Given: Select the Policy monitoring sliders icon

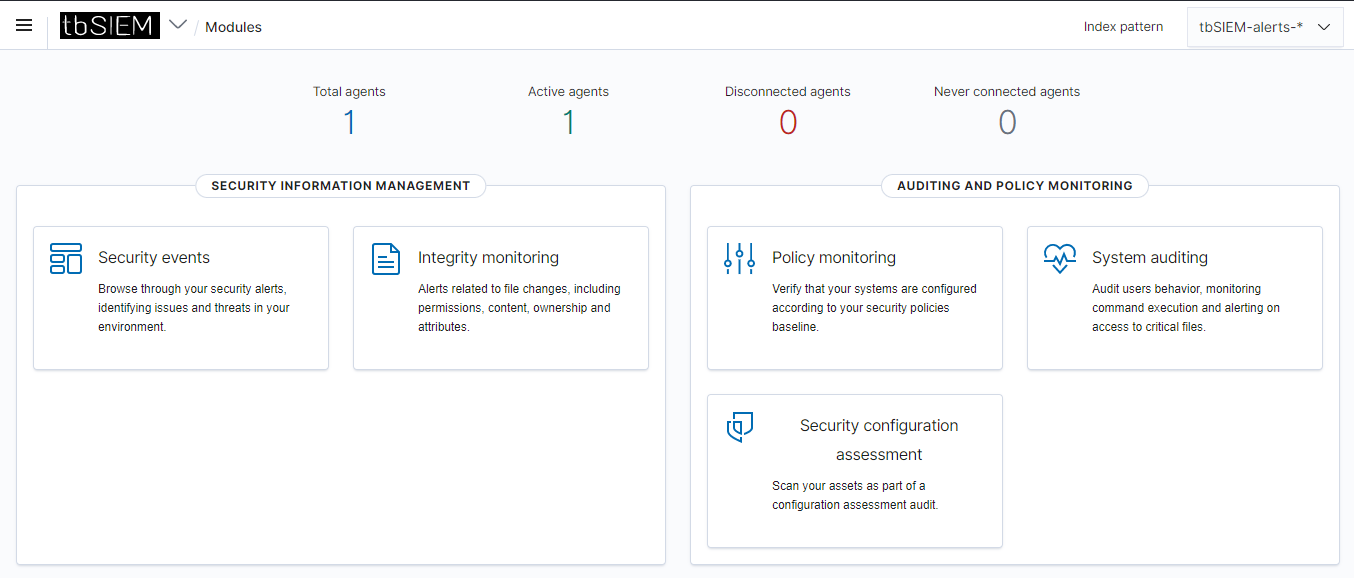Looking at the screenshot, I should click(x=739, y=258).
